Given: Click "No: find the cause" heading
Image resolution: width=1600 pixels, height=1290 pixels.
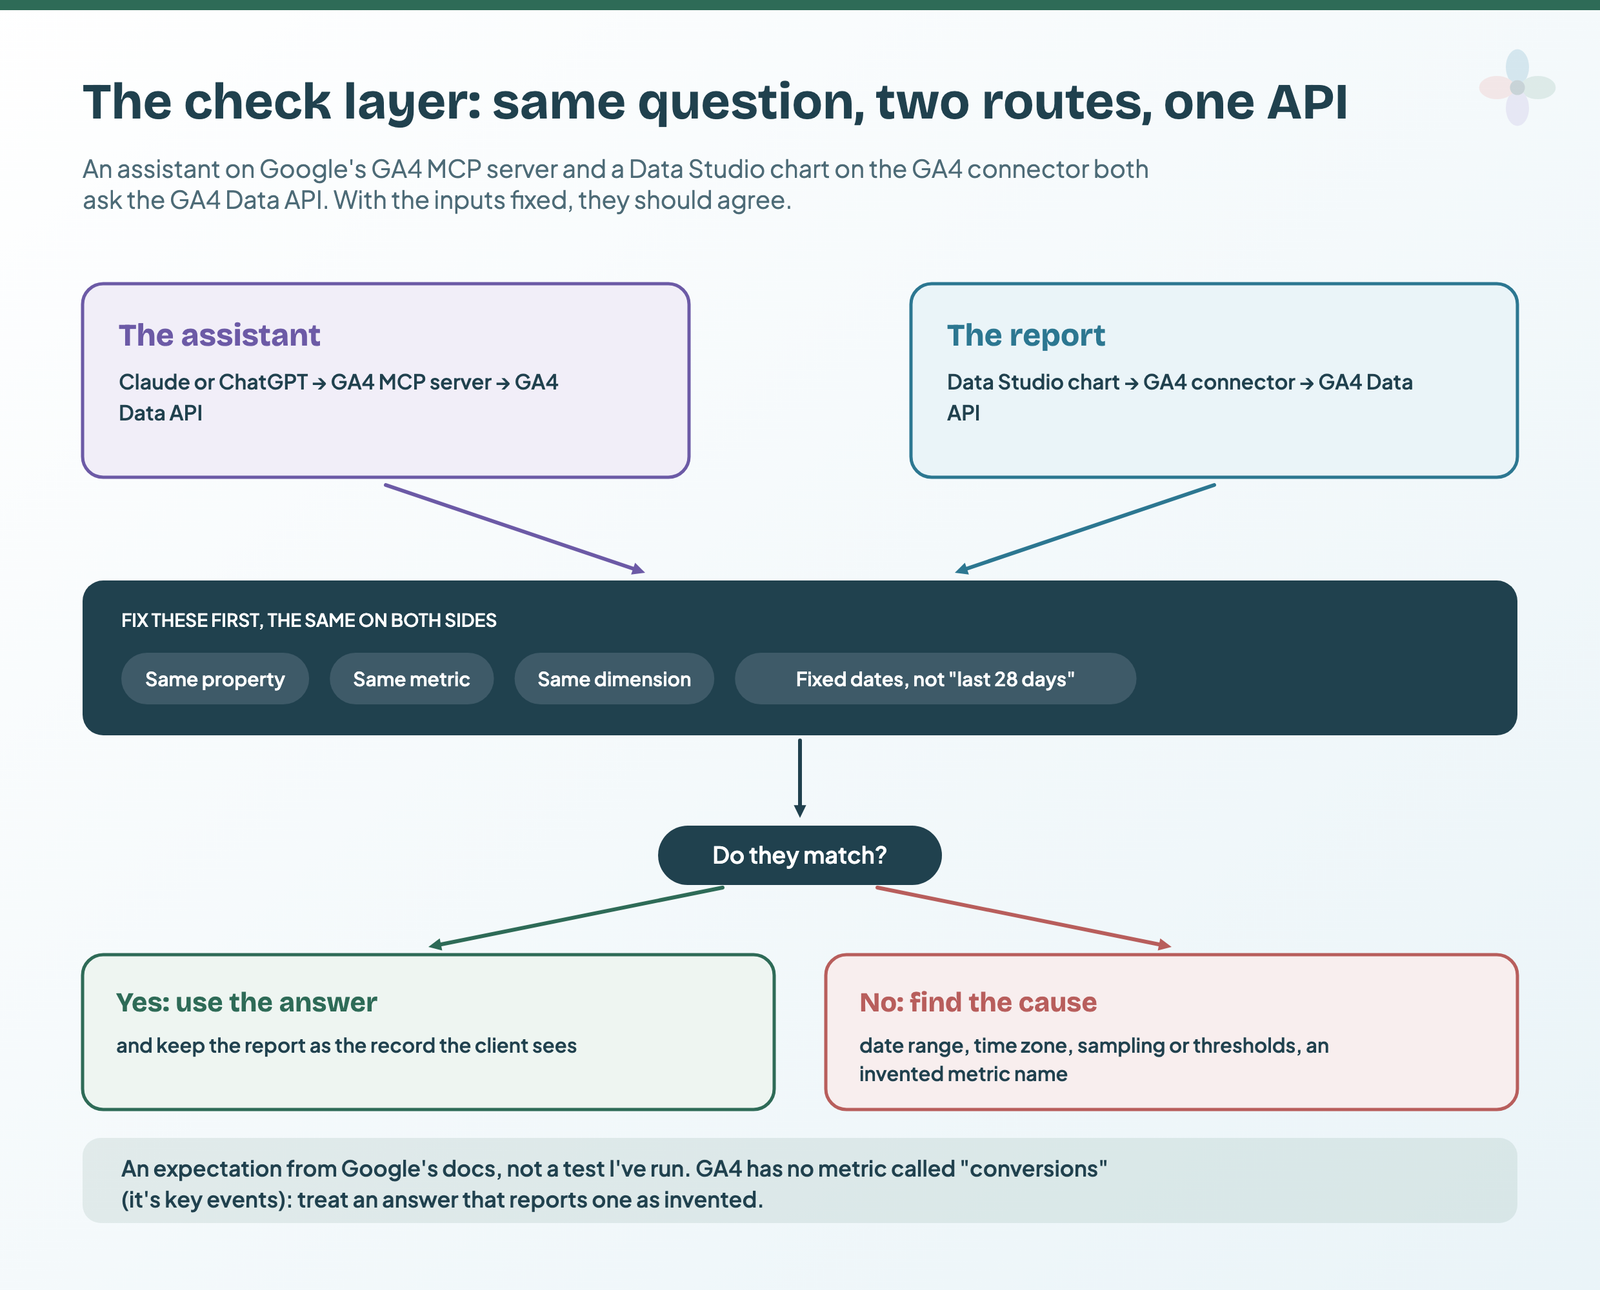Looking at the screenshot, I should click(x=978, y=1002).
